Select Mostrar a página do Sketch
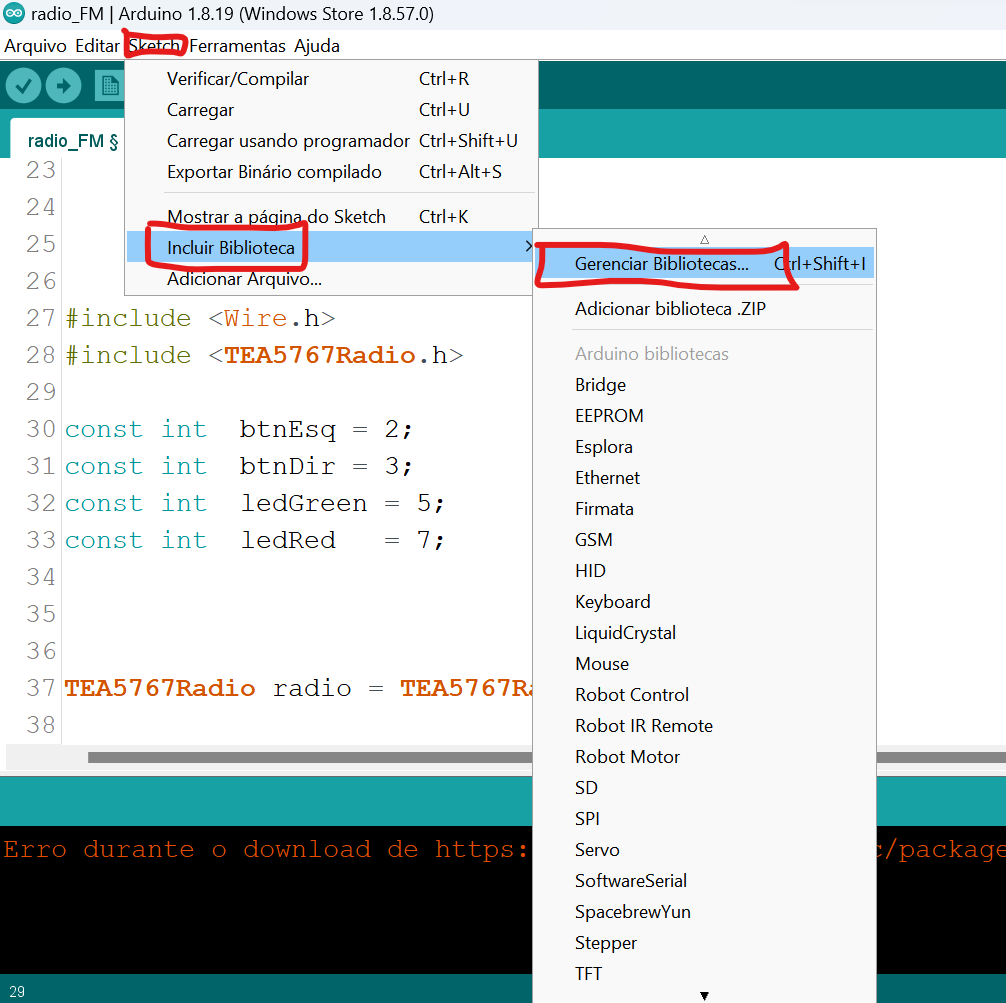Screen dimensions: 1006x1003 (x=331, y=217)
